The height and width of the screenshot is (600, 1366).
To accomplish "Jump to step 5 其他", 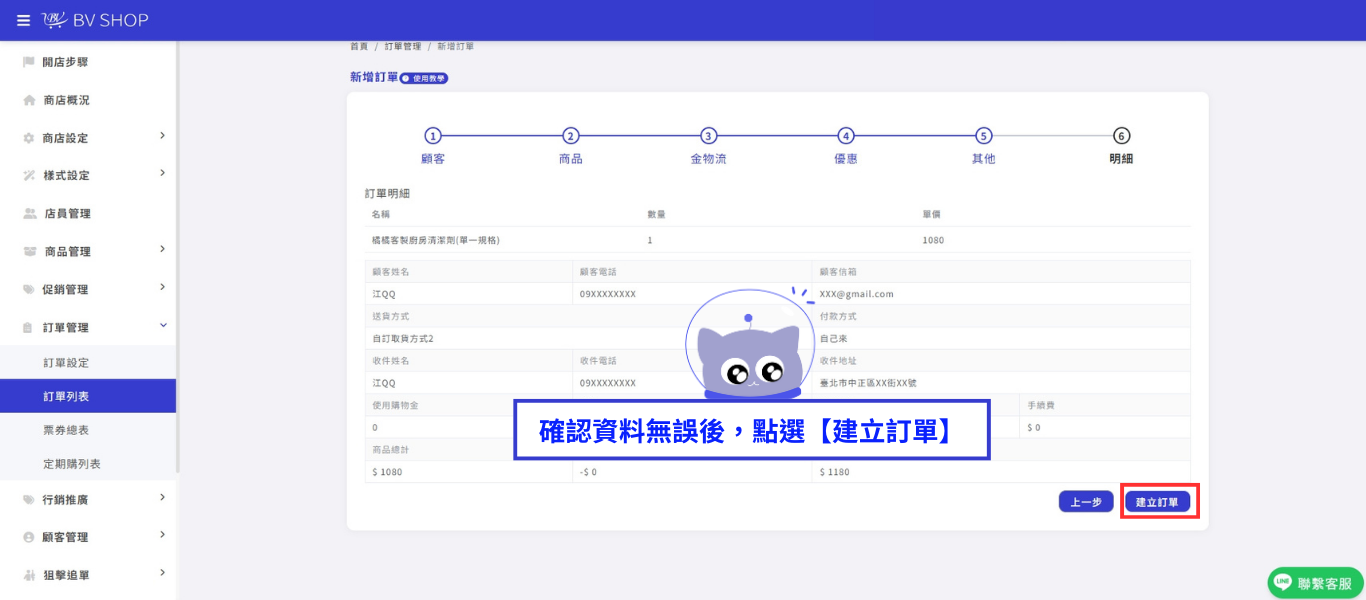I will pyautogui.click(x=984, y=145).
